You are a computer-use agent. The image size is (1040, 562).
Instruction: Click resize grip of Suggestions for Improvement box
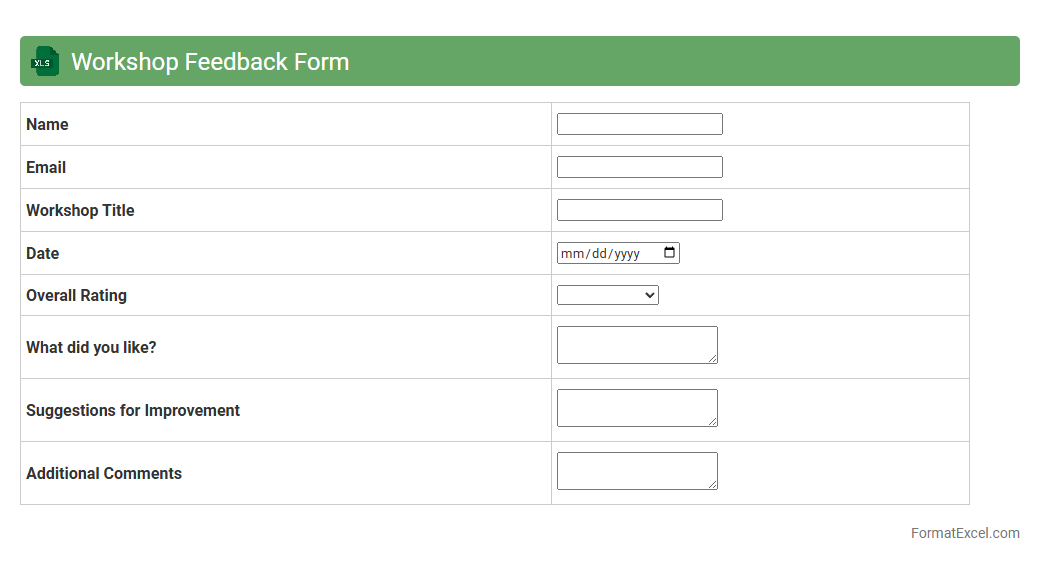point(712,421)
